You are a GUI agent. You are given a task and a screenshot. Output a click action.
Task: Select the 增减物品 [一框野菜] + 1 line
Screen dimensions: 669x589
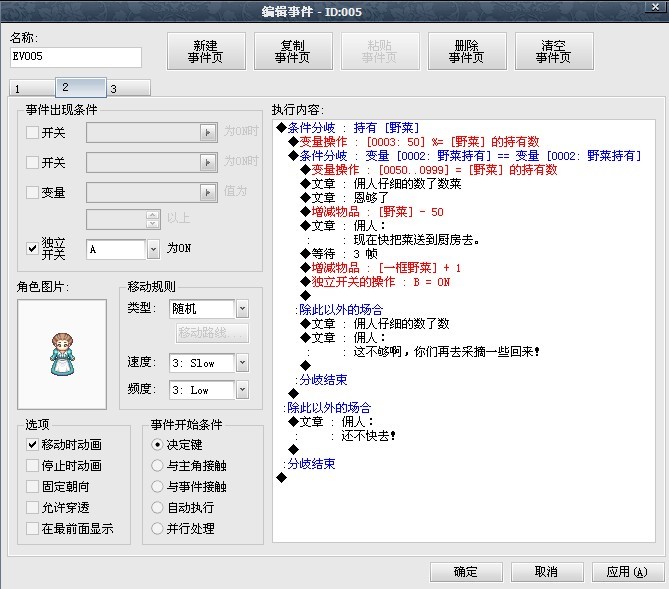[x=381, y=268]
